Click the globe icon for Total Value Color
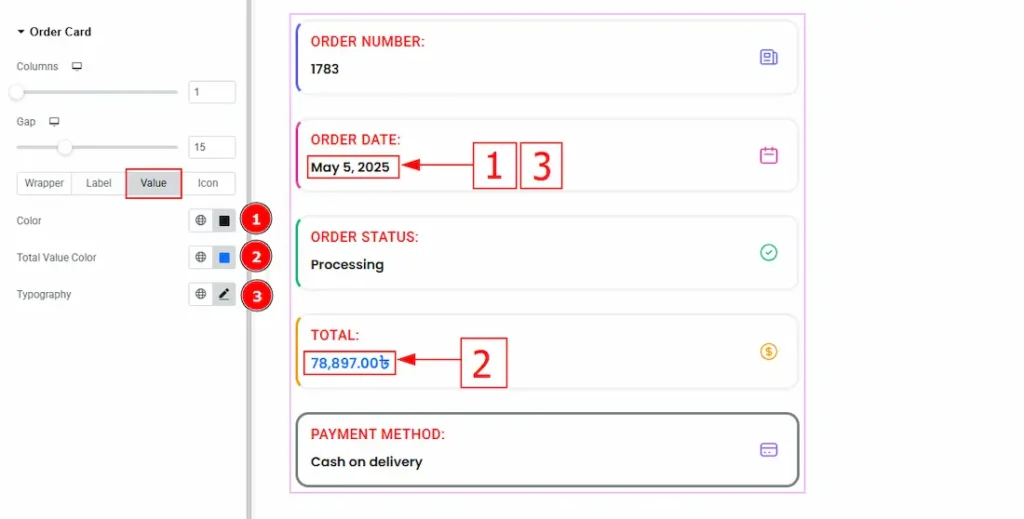Screen dimensions: 1024x519 [201, 257]
